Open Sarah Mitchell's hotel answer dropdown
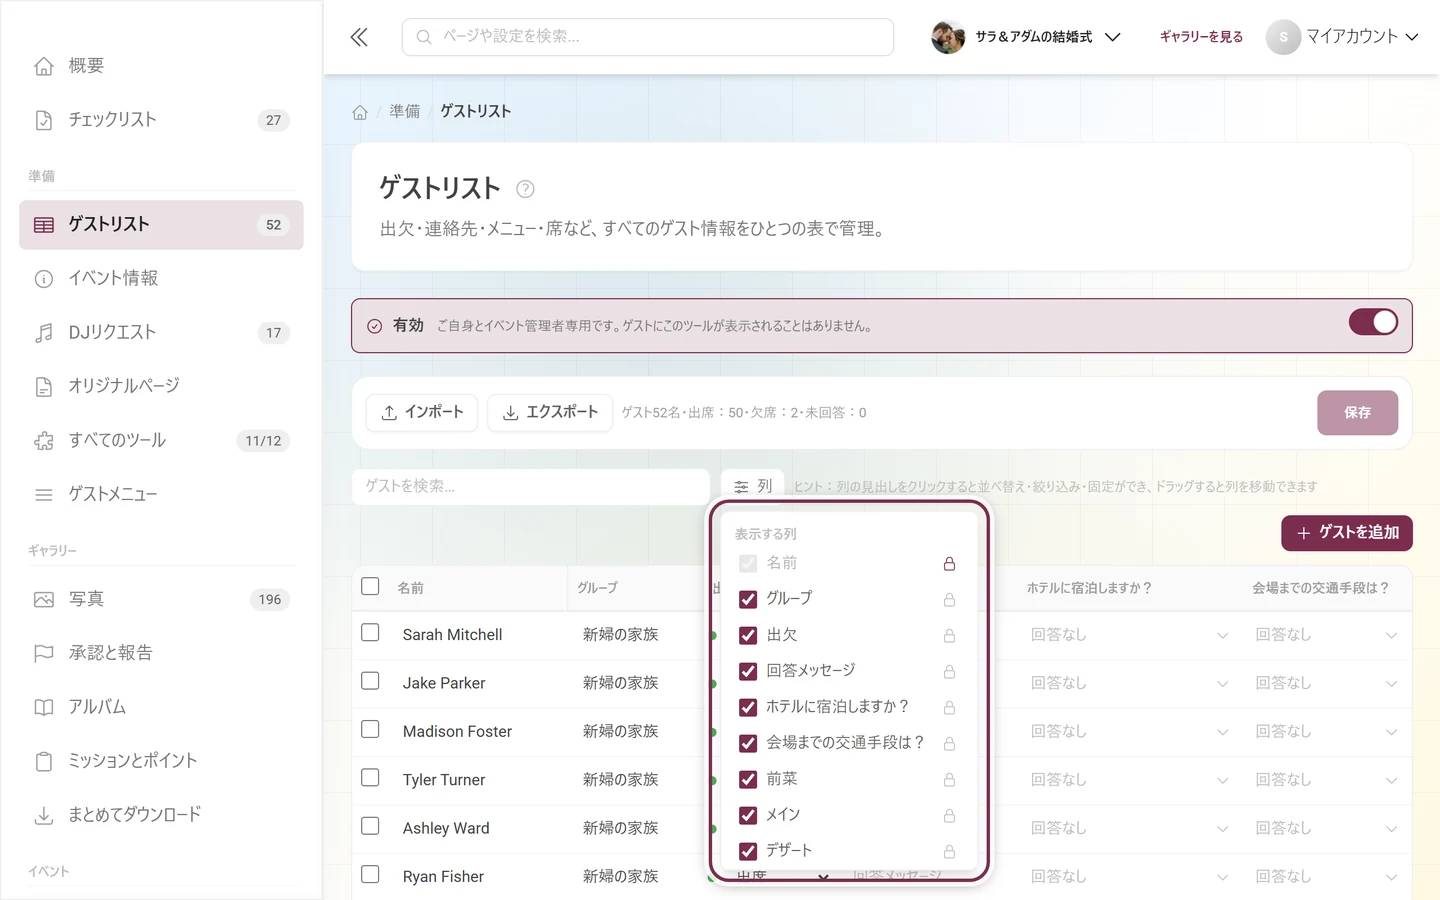Image resolution: width=1440 pixels, height=900 pixels. pyautogui.click(x=1129, y=635)
